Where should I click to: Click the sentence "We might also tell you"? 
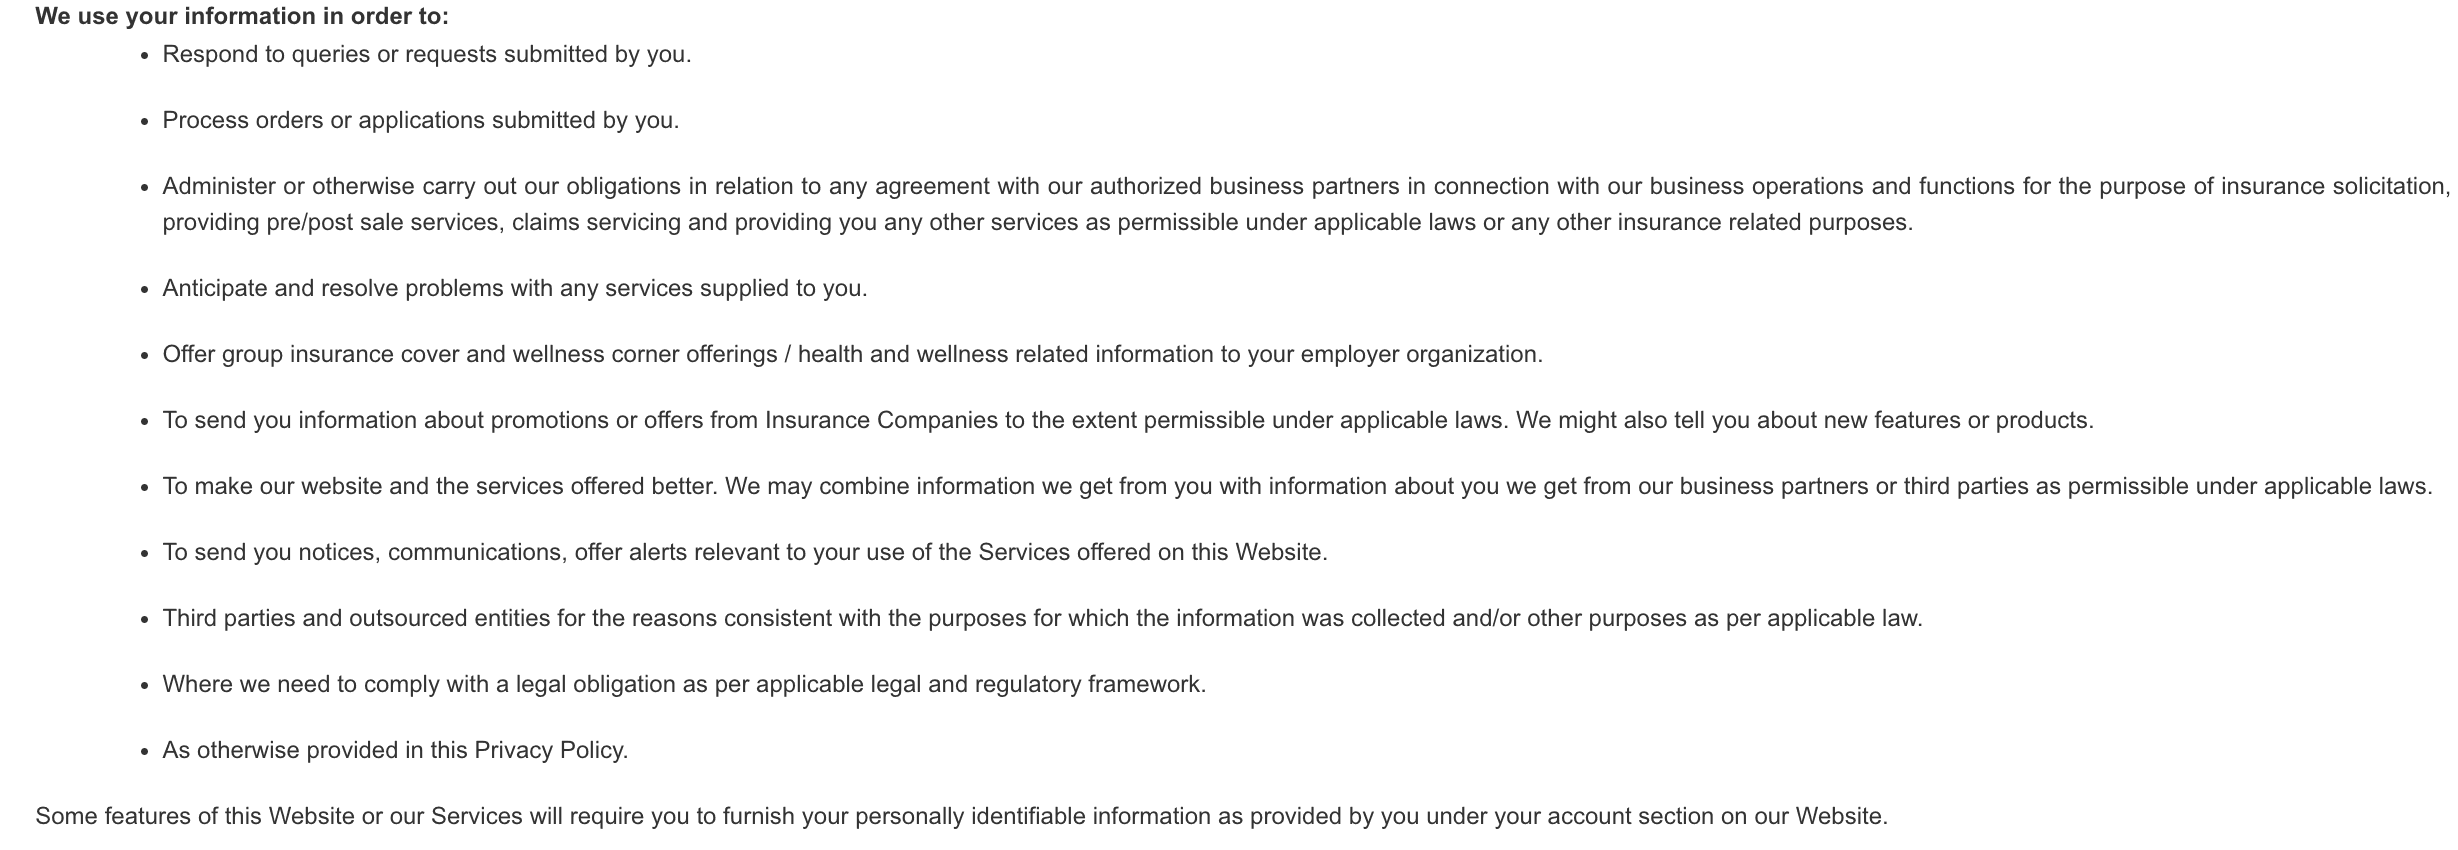[x=1804, y=420]
